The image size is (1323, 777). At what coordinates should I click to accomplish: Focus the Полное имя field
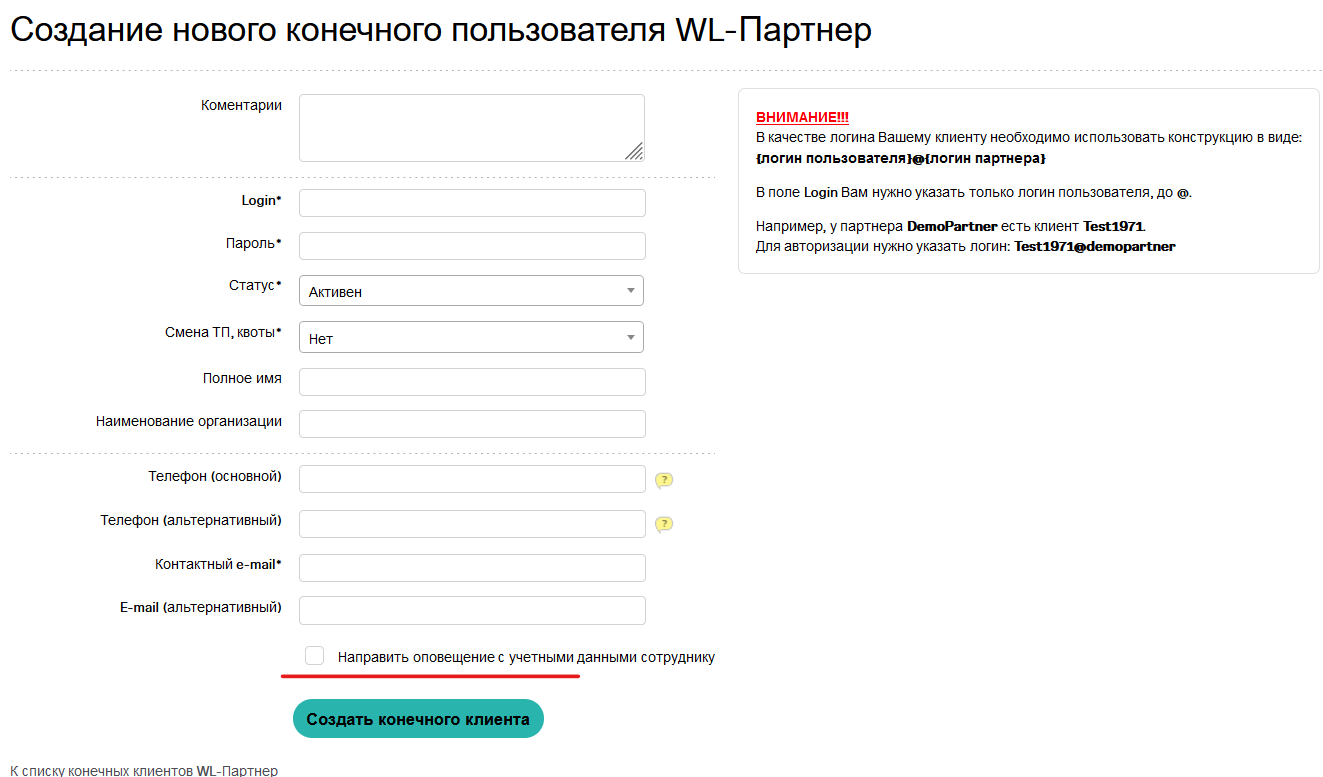472,382
